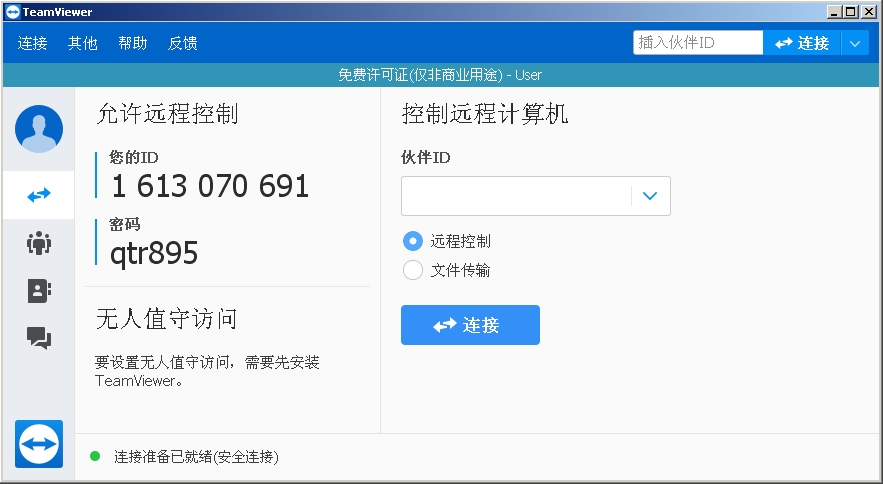
Task: Select the 远程控制 radio option
Action: (x=412, y=241)
